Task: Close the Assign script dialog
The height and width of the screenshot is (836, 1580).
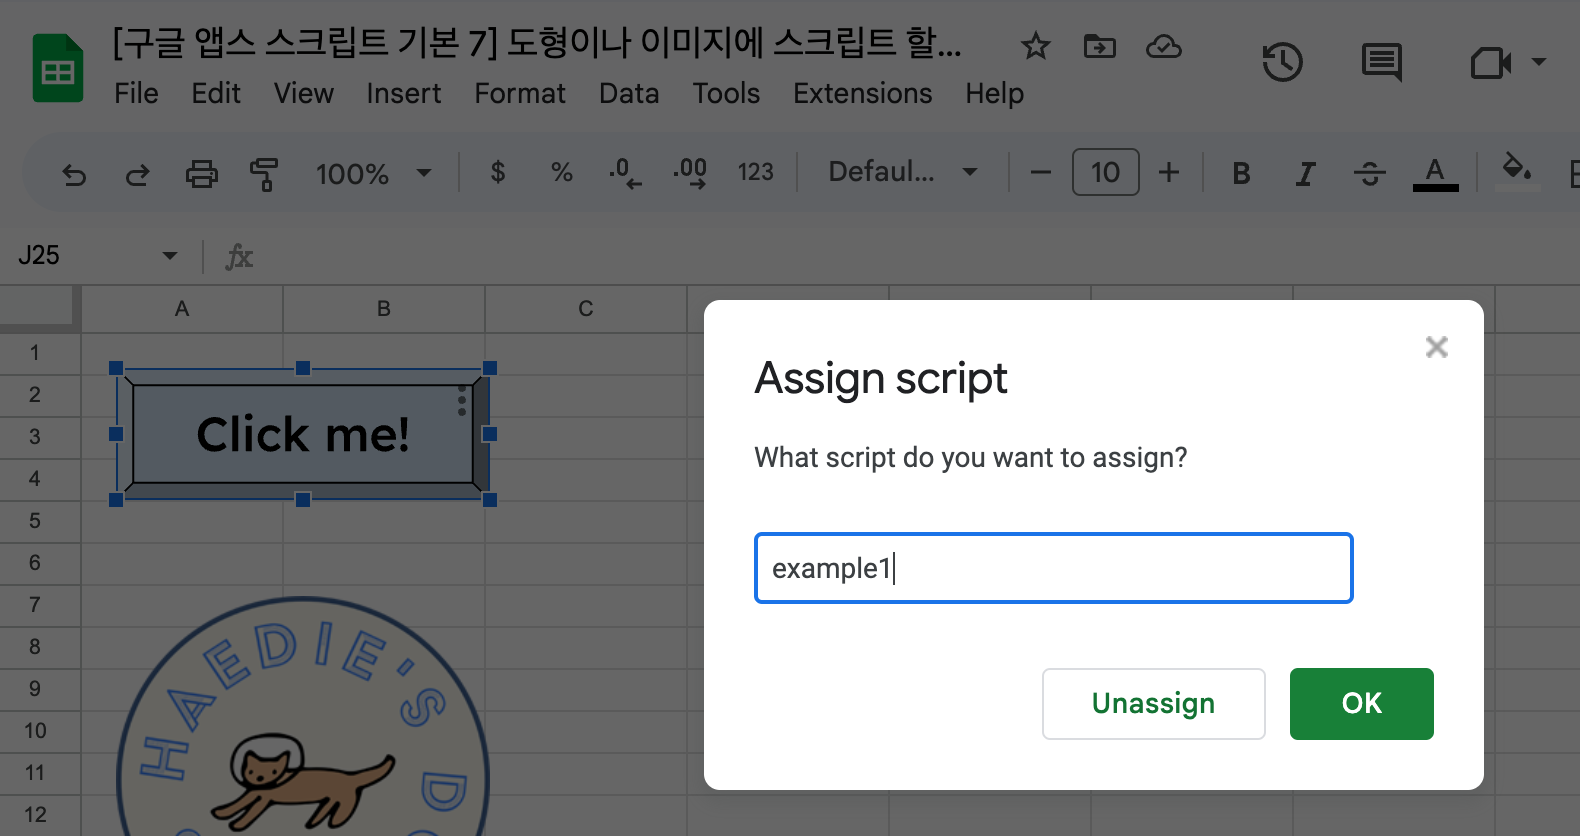Action: tap(1437, 347)
